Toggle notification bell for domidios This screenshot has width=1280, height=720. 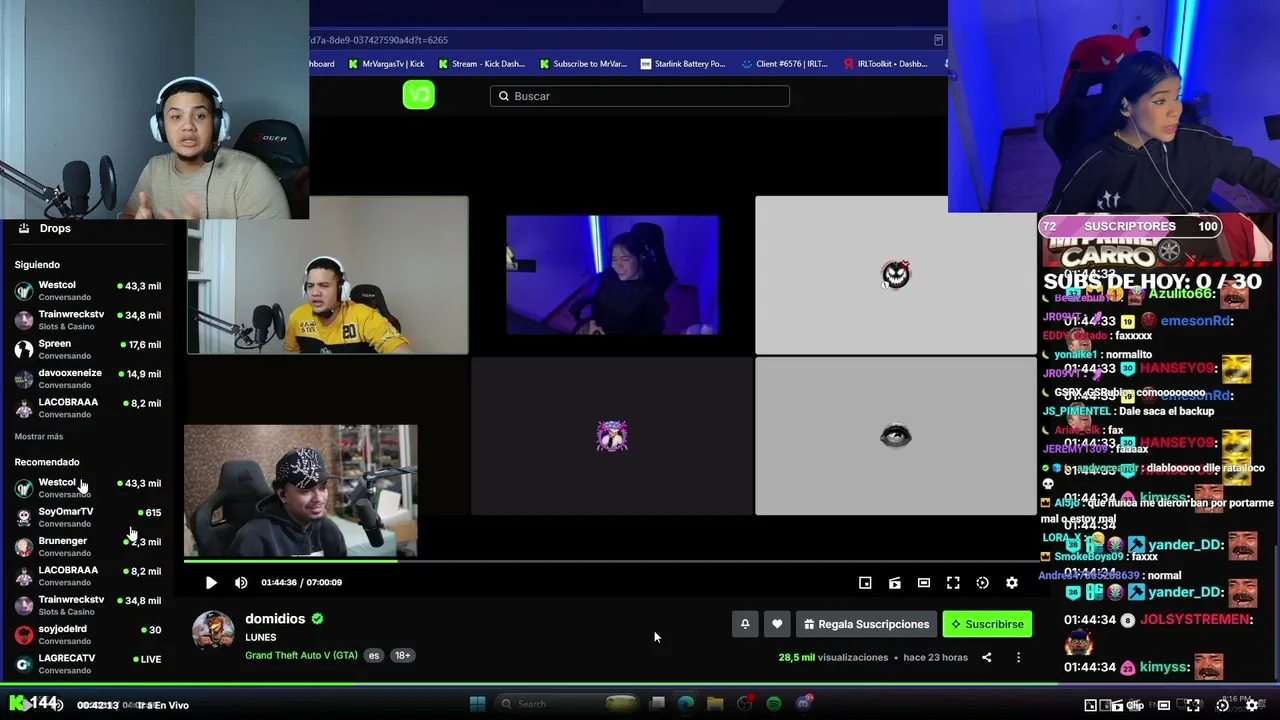coord(745,624)
